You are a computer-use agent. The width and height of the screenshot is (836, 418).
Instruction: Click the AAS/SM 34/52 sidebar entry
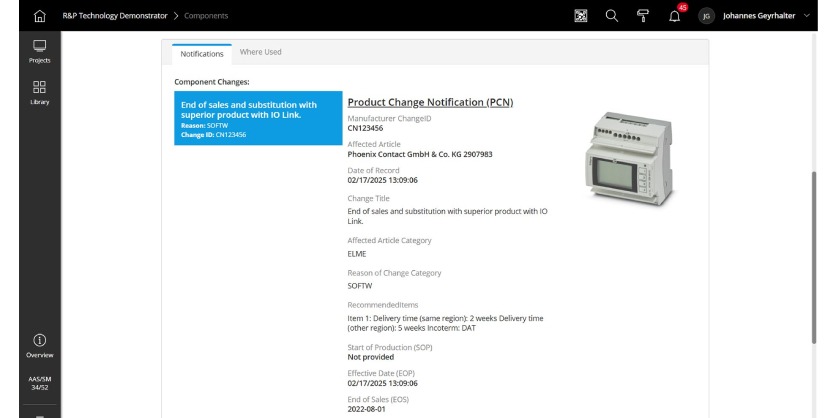pyautogui.click(x=39, y=383)
